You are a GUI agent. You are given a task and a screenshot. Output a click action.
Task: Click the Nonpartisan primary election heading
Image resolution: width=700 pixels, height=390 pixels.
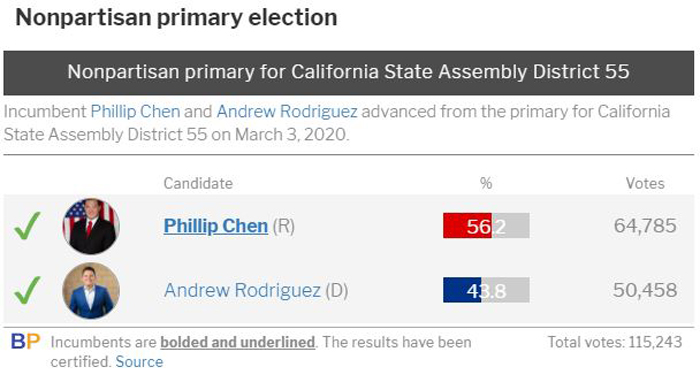[176, 18]
